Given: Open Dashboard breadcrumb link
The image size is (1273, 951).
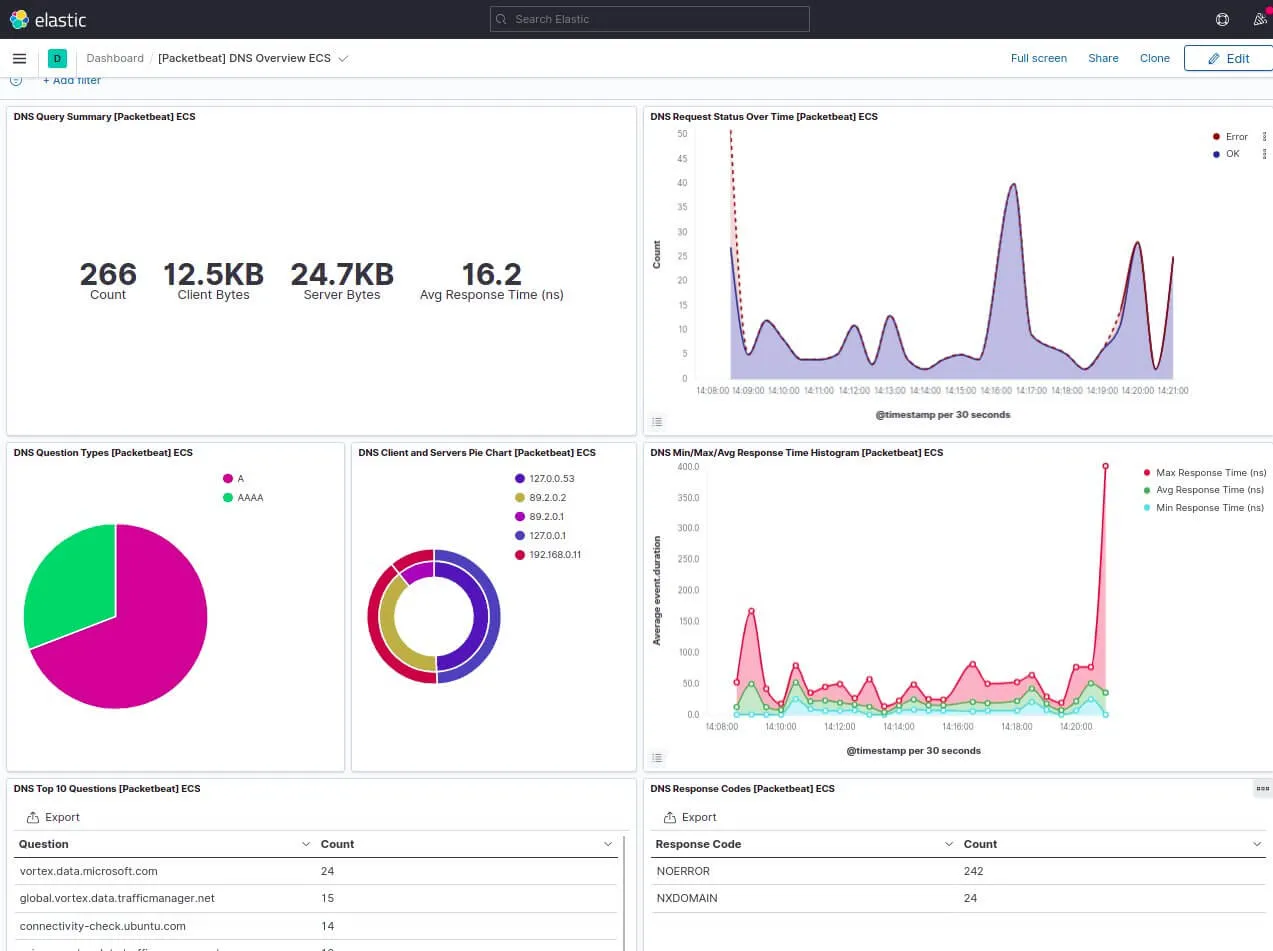Looking at the screenshot, I should point(115,58).
